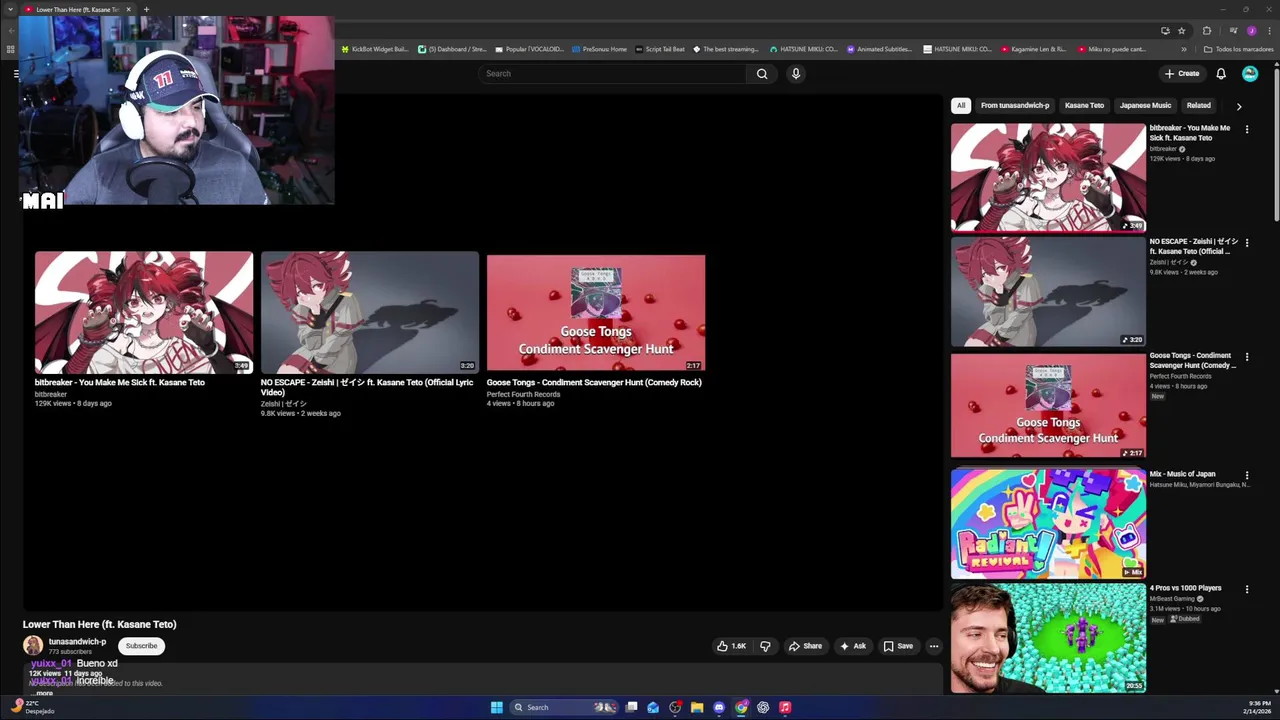Switch to Lower Than Here browser tab

pos(77,9)
